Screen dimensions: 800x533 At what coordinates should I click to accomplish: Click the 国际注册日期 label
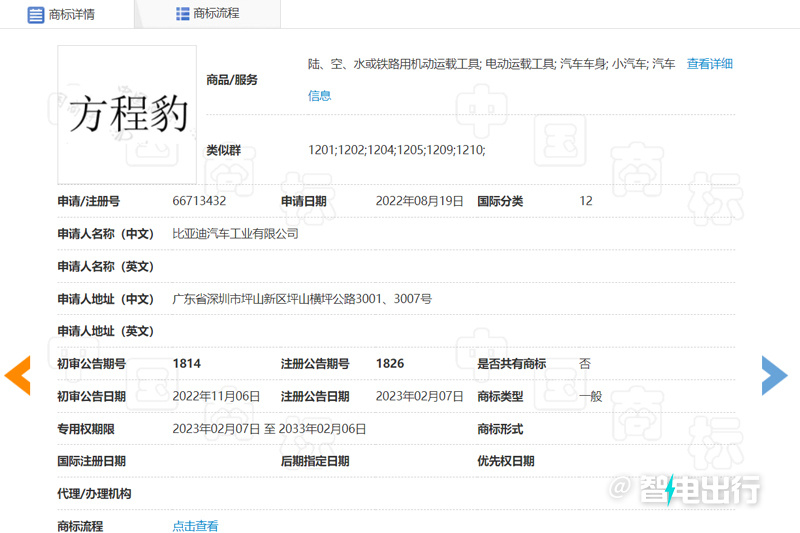tap(91, 462)
